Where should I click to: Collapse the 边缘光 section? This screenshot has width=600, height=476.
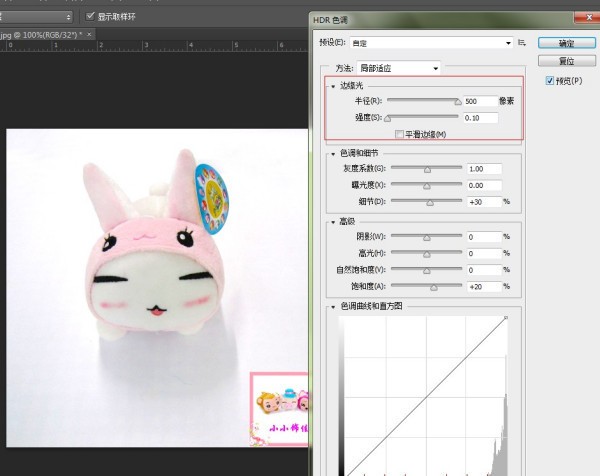[332, 86]
